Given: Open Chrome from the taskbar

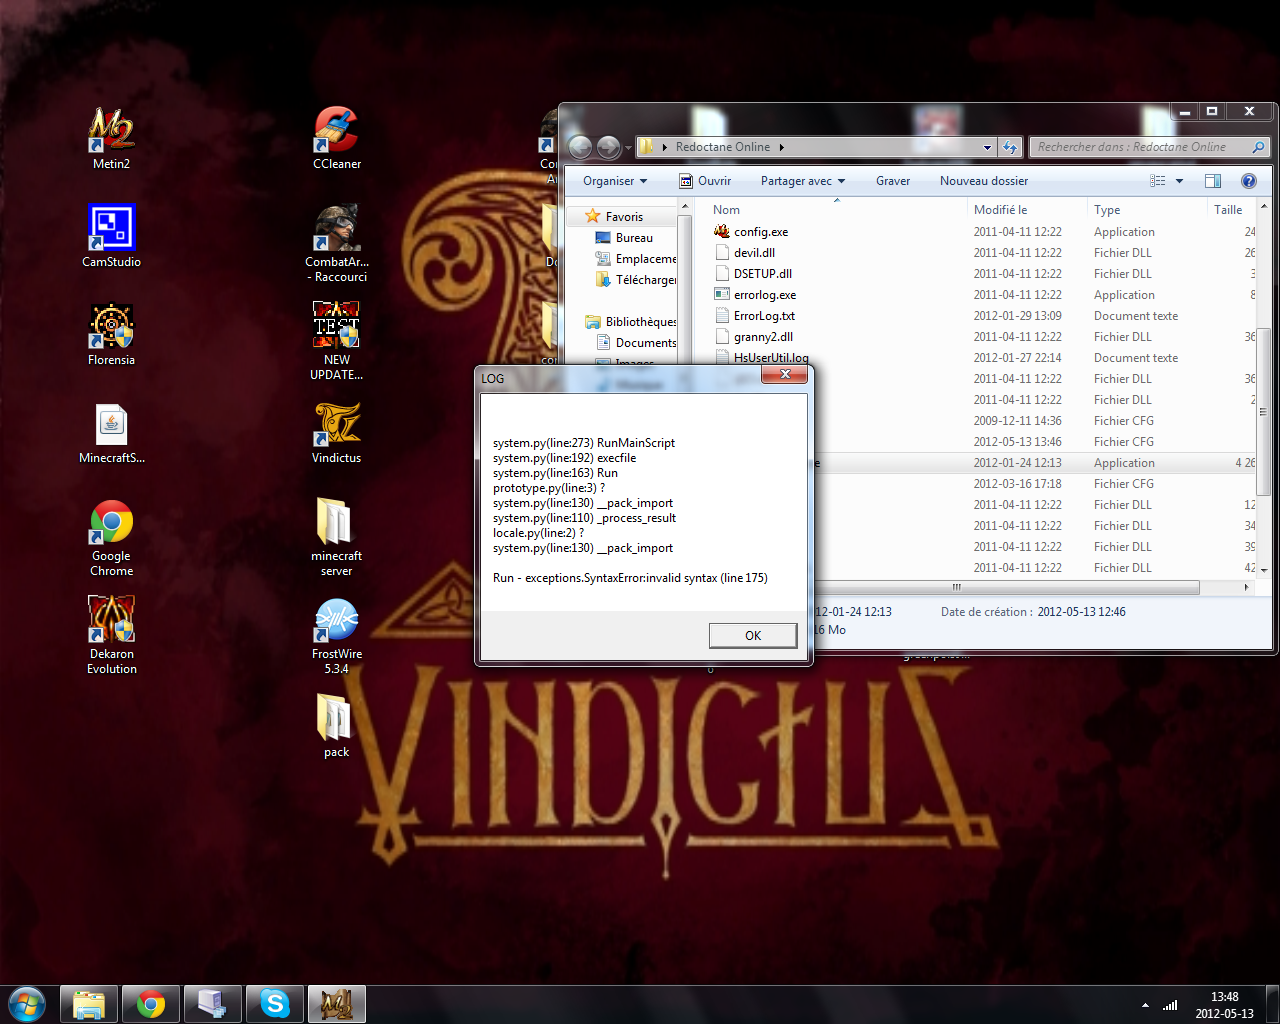Looking at the screenshot, I should pos(151,1004).
